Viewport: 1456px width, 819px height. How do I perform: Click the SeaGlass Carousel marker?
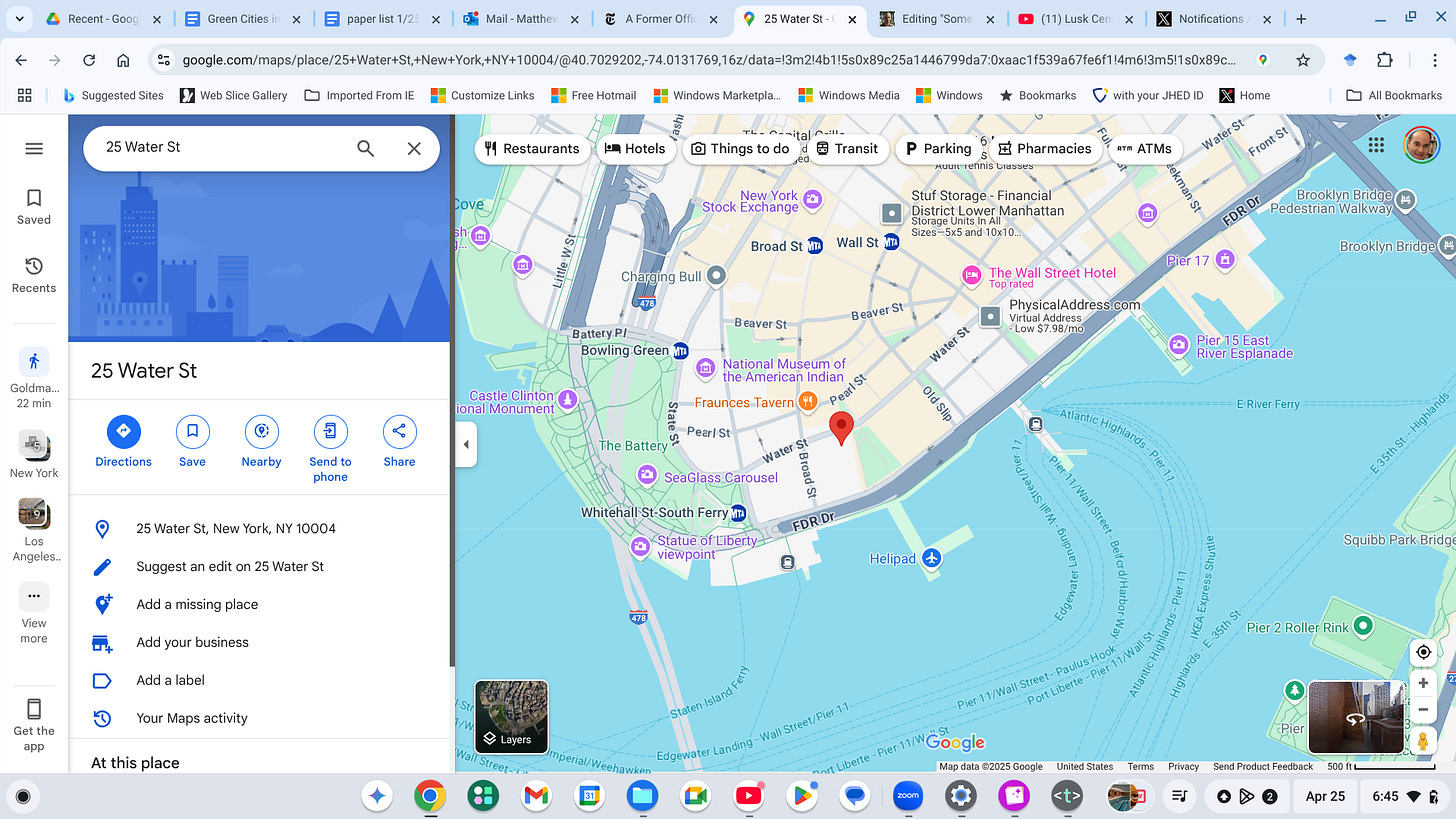click(x=648, y=474)
